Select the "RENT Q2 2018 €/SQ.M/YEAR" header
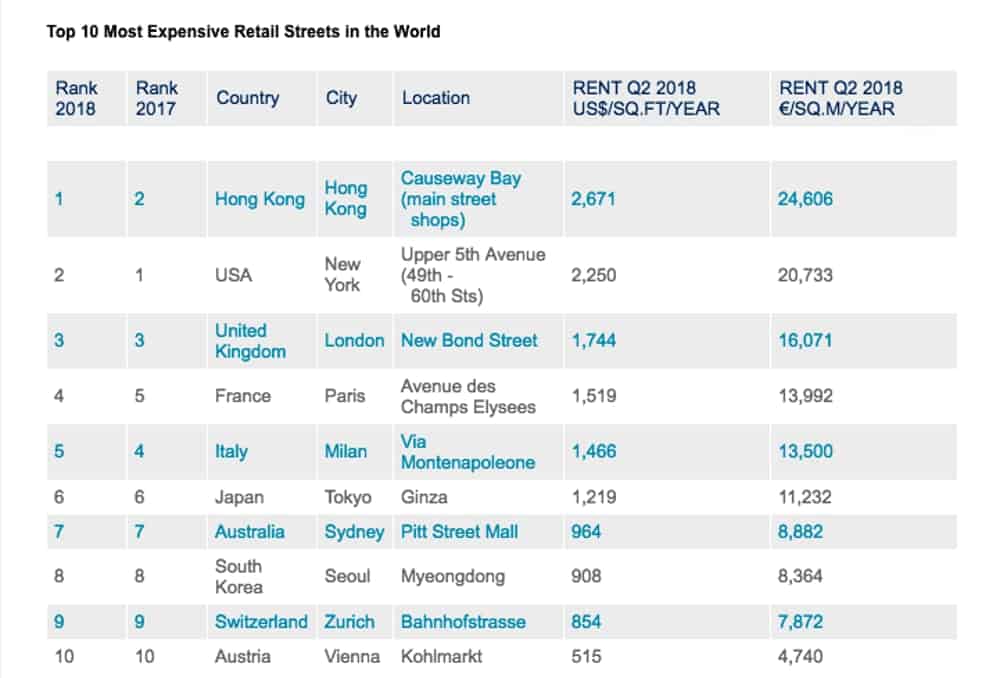This screenshot has height=678, width=1000. pos(841,98)
